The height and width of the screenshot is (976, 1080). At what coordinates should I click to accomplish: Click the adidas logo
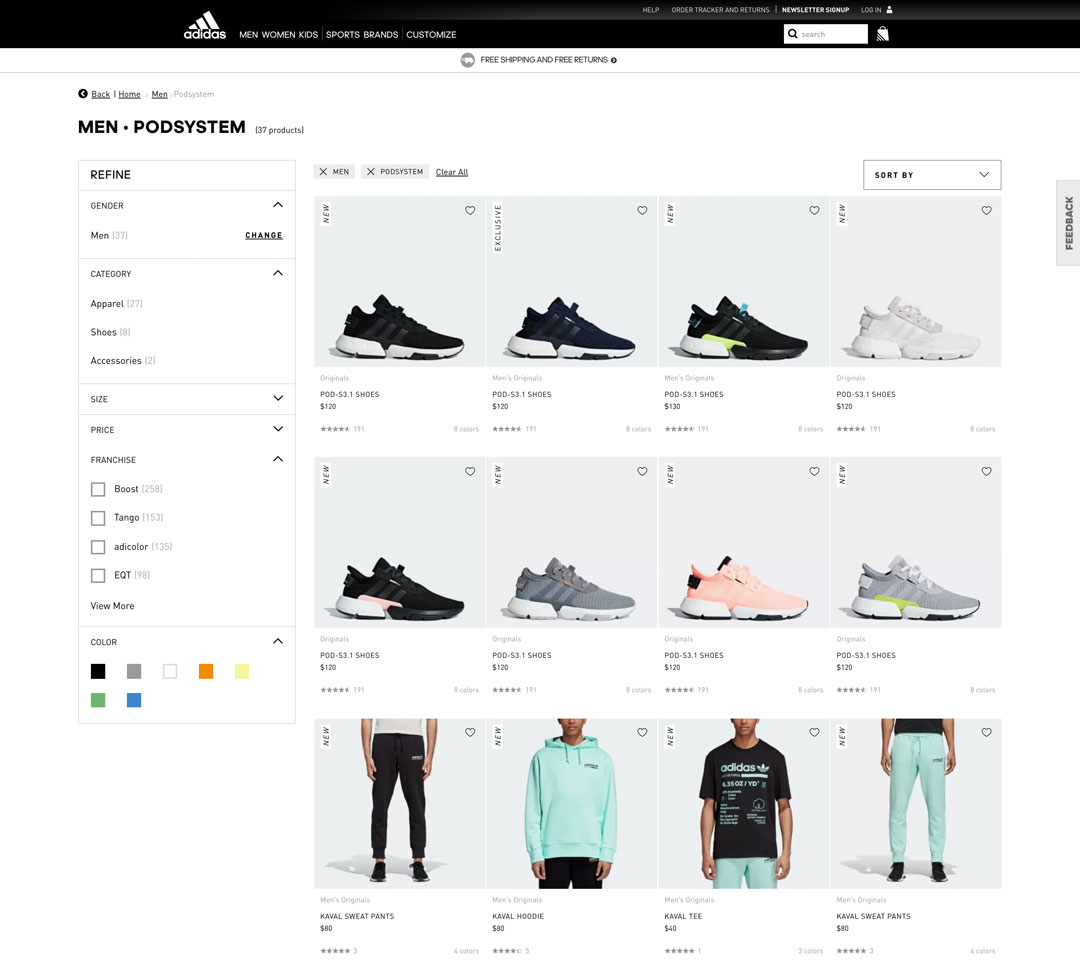tap(204, 24)
